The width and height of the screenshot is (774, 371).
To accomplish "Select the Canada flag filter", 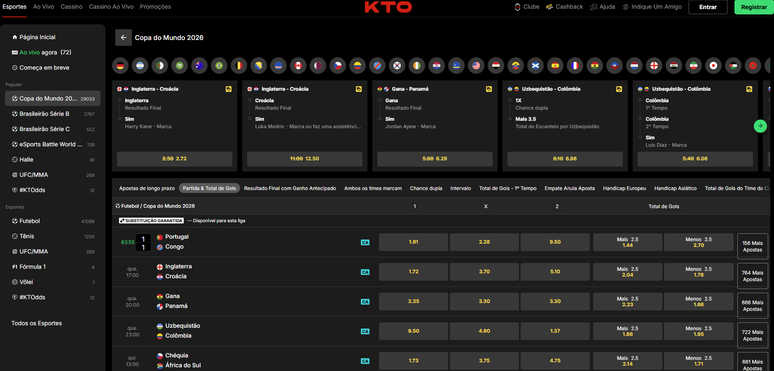I will click(298, 66).
